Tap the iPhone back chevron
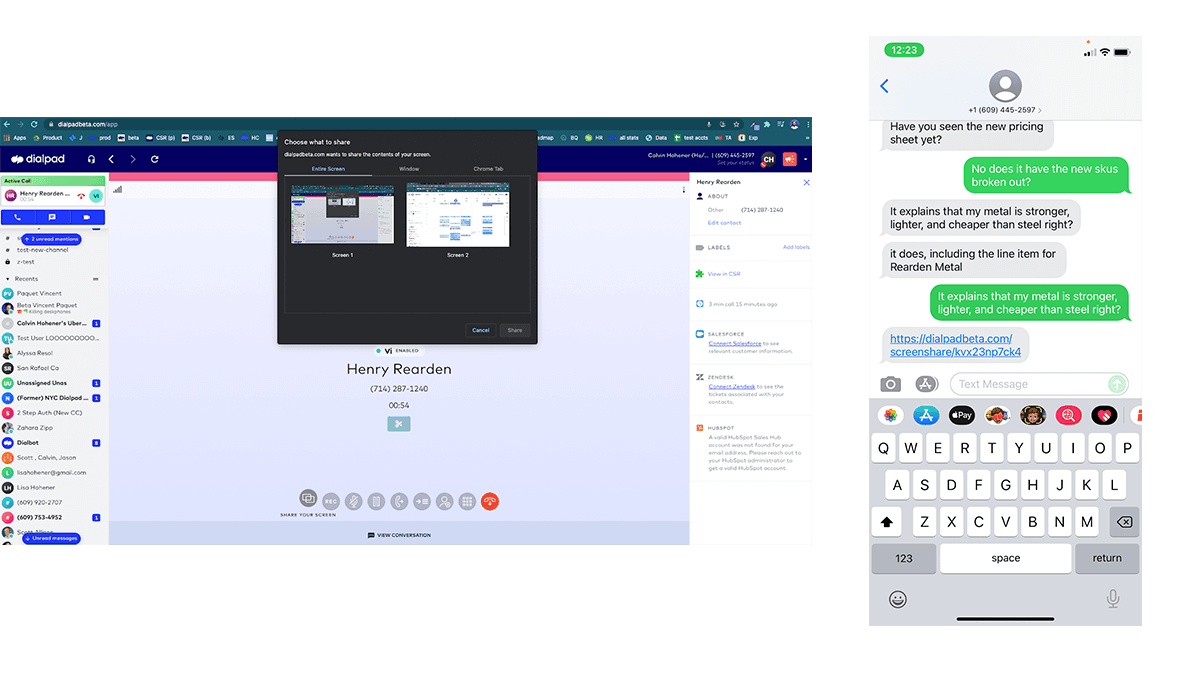1177x681 pixels. 884,86
